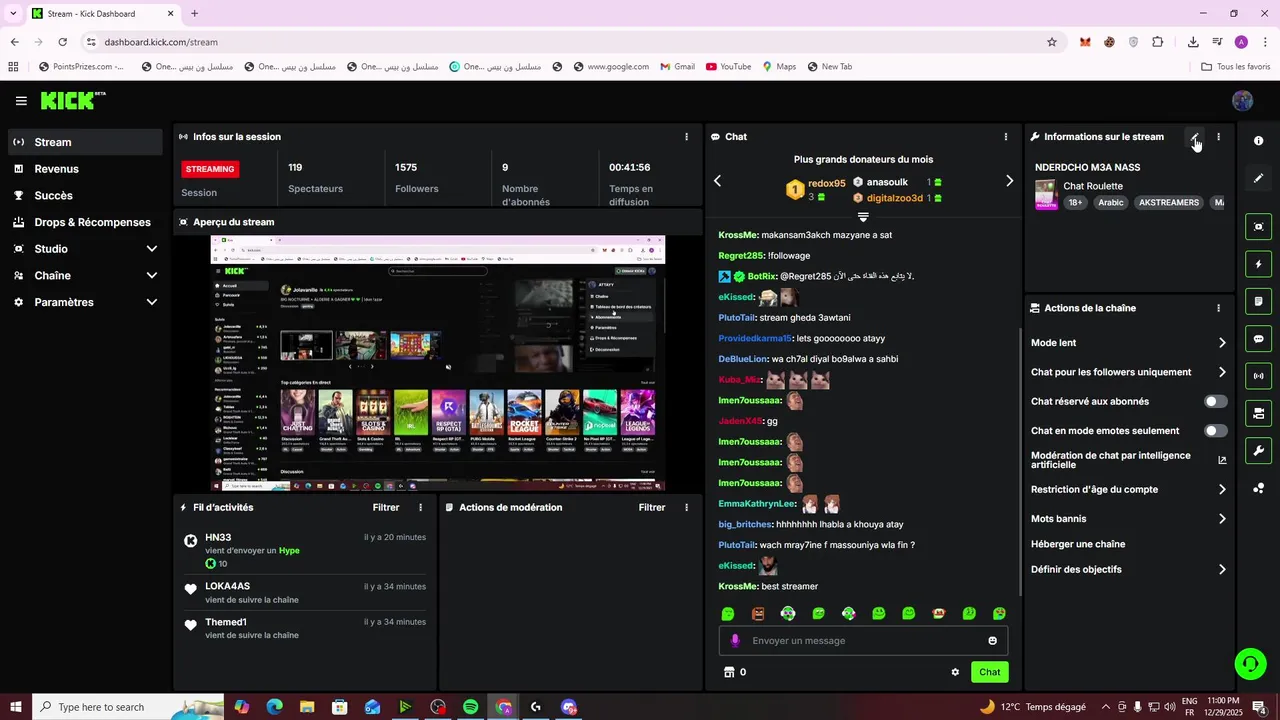The width and height of the screenshot is (1280, 720).
Task: Go to Succès in the left sidebar
Action: tap(86, 196)
